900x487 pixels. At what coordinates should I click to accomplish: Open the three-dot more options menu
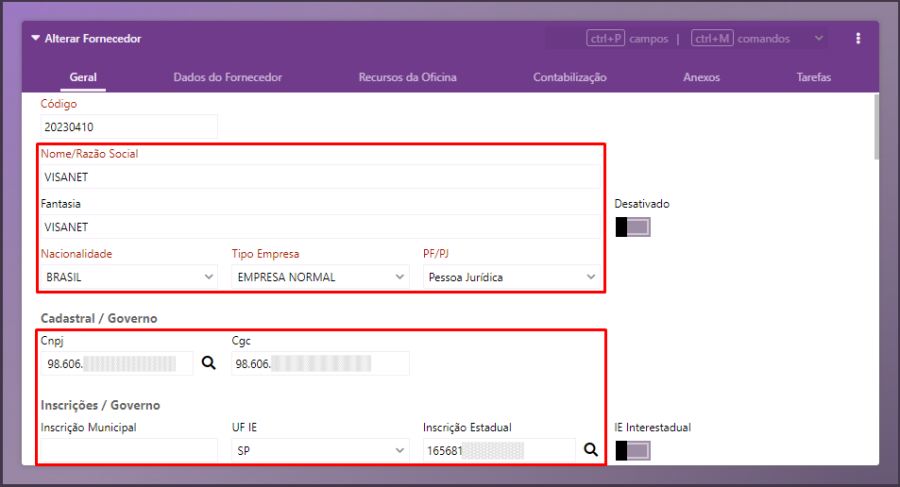tap(858, 38)
